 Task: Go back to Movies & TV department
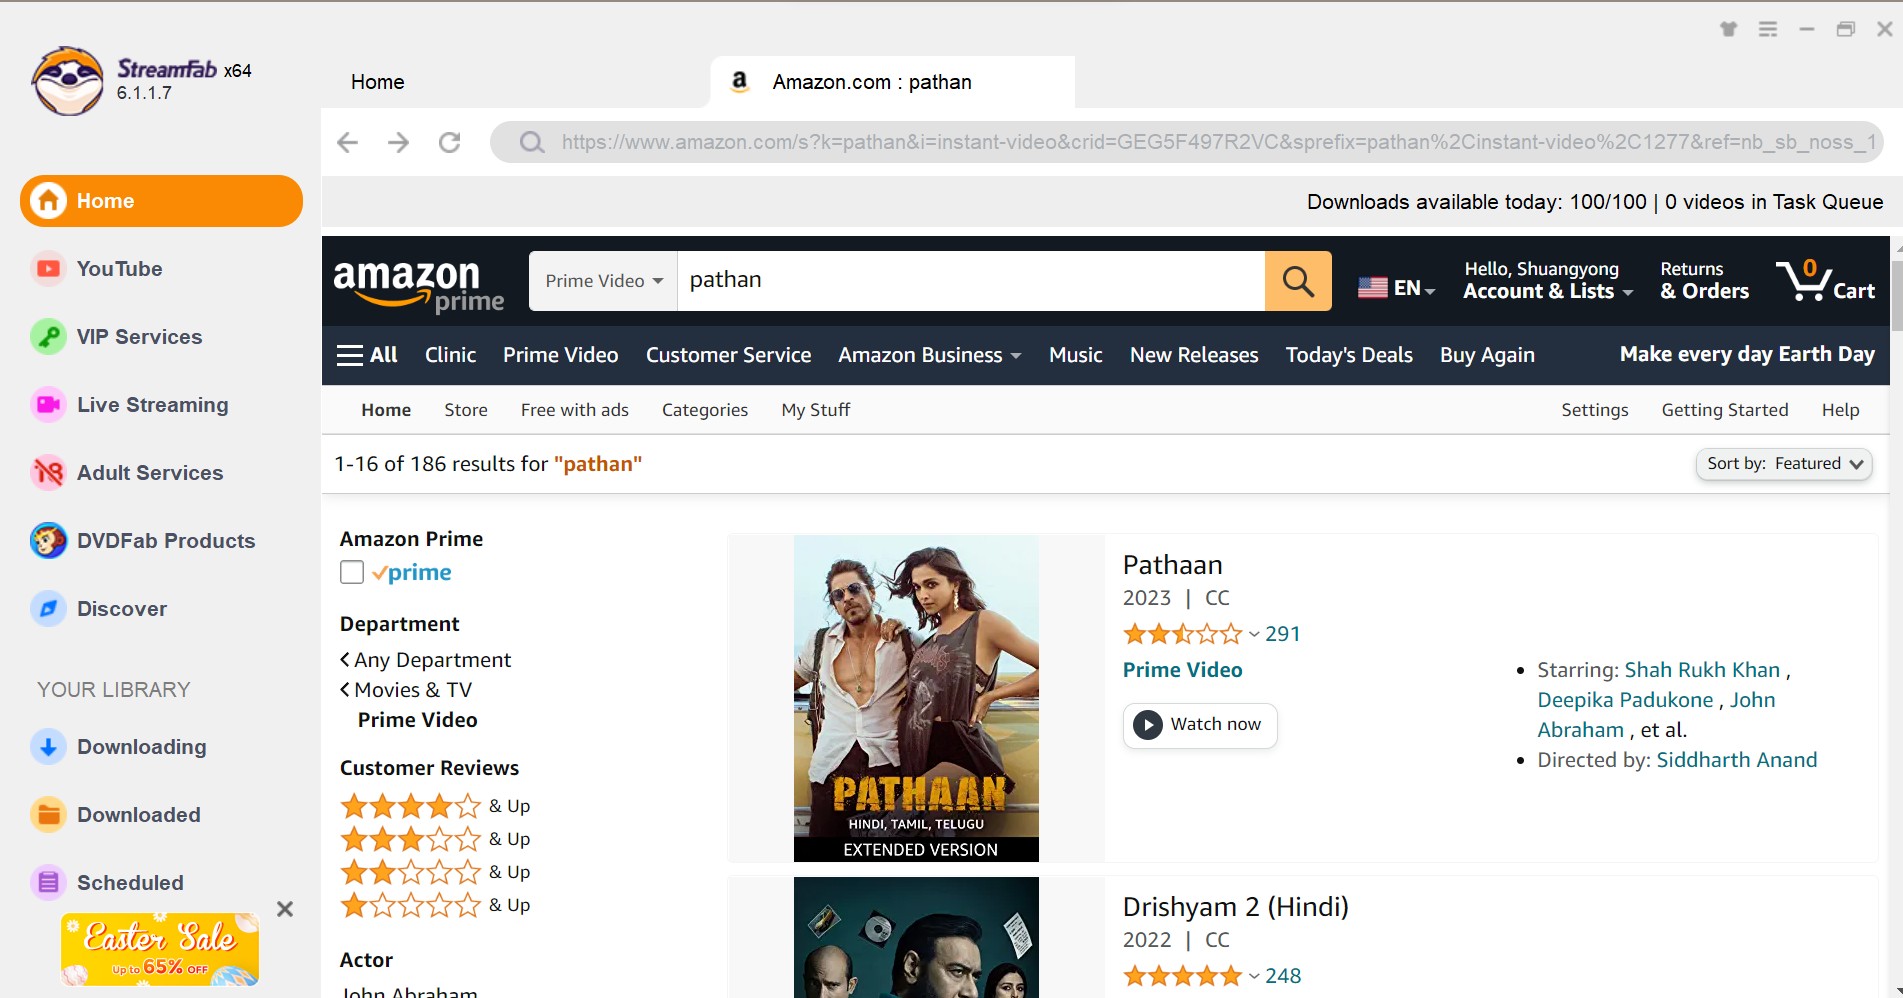pyautogui.click(x=406, y=690)
